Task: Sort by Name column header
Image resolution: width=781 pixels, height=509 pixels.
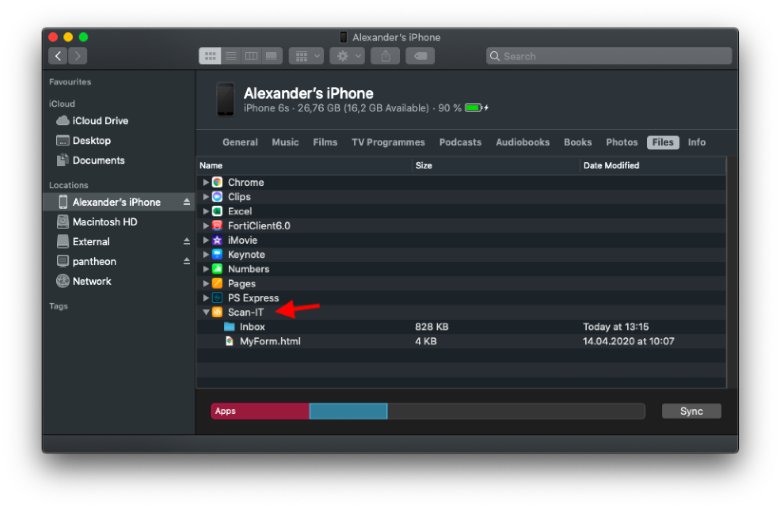Action: coord(305,165)
